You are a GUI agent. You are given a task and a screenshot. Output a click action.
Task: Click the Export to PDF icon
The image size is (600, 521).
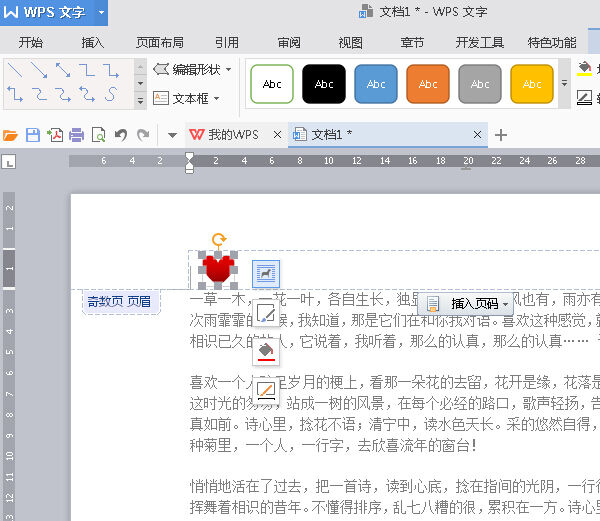(x=54, y=135)
